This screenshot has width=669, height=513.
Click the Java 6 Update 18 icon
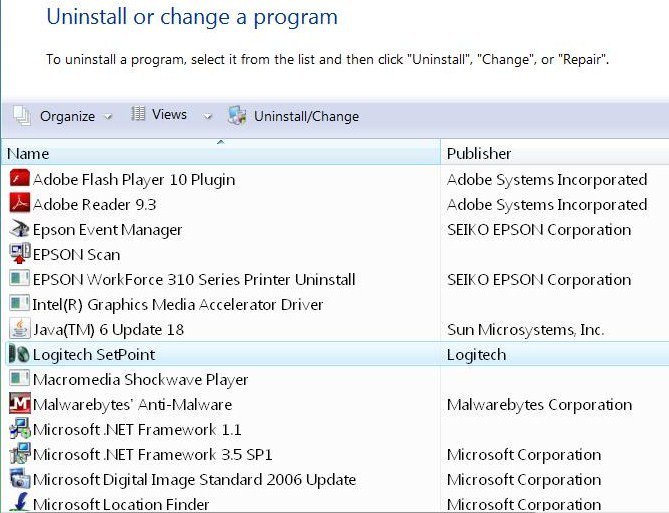[20, 329]
